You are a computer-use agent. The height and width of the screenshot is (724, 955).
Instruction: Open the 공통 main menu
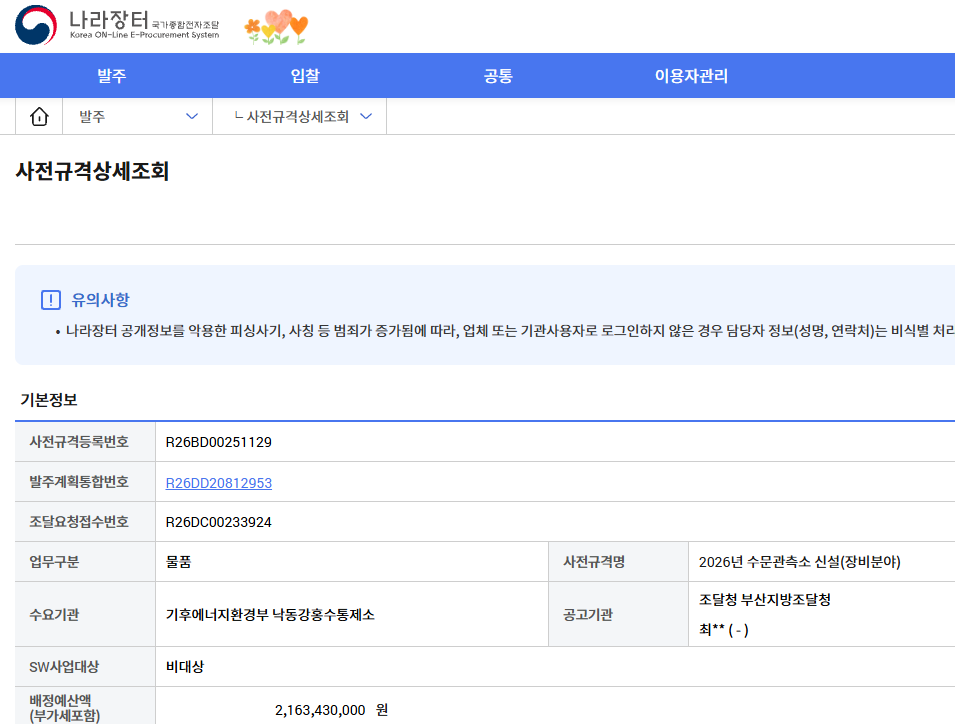[x=498, y=76]
